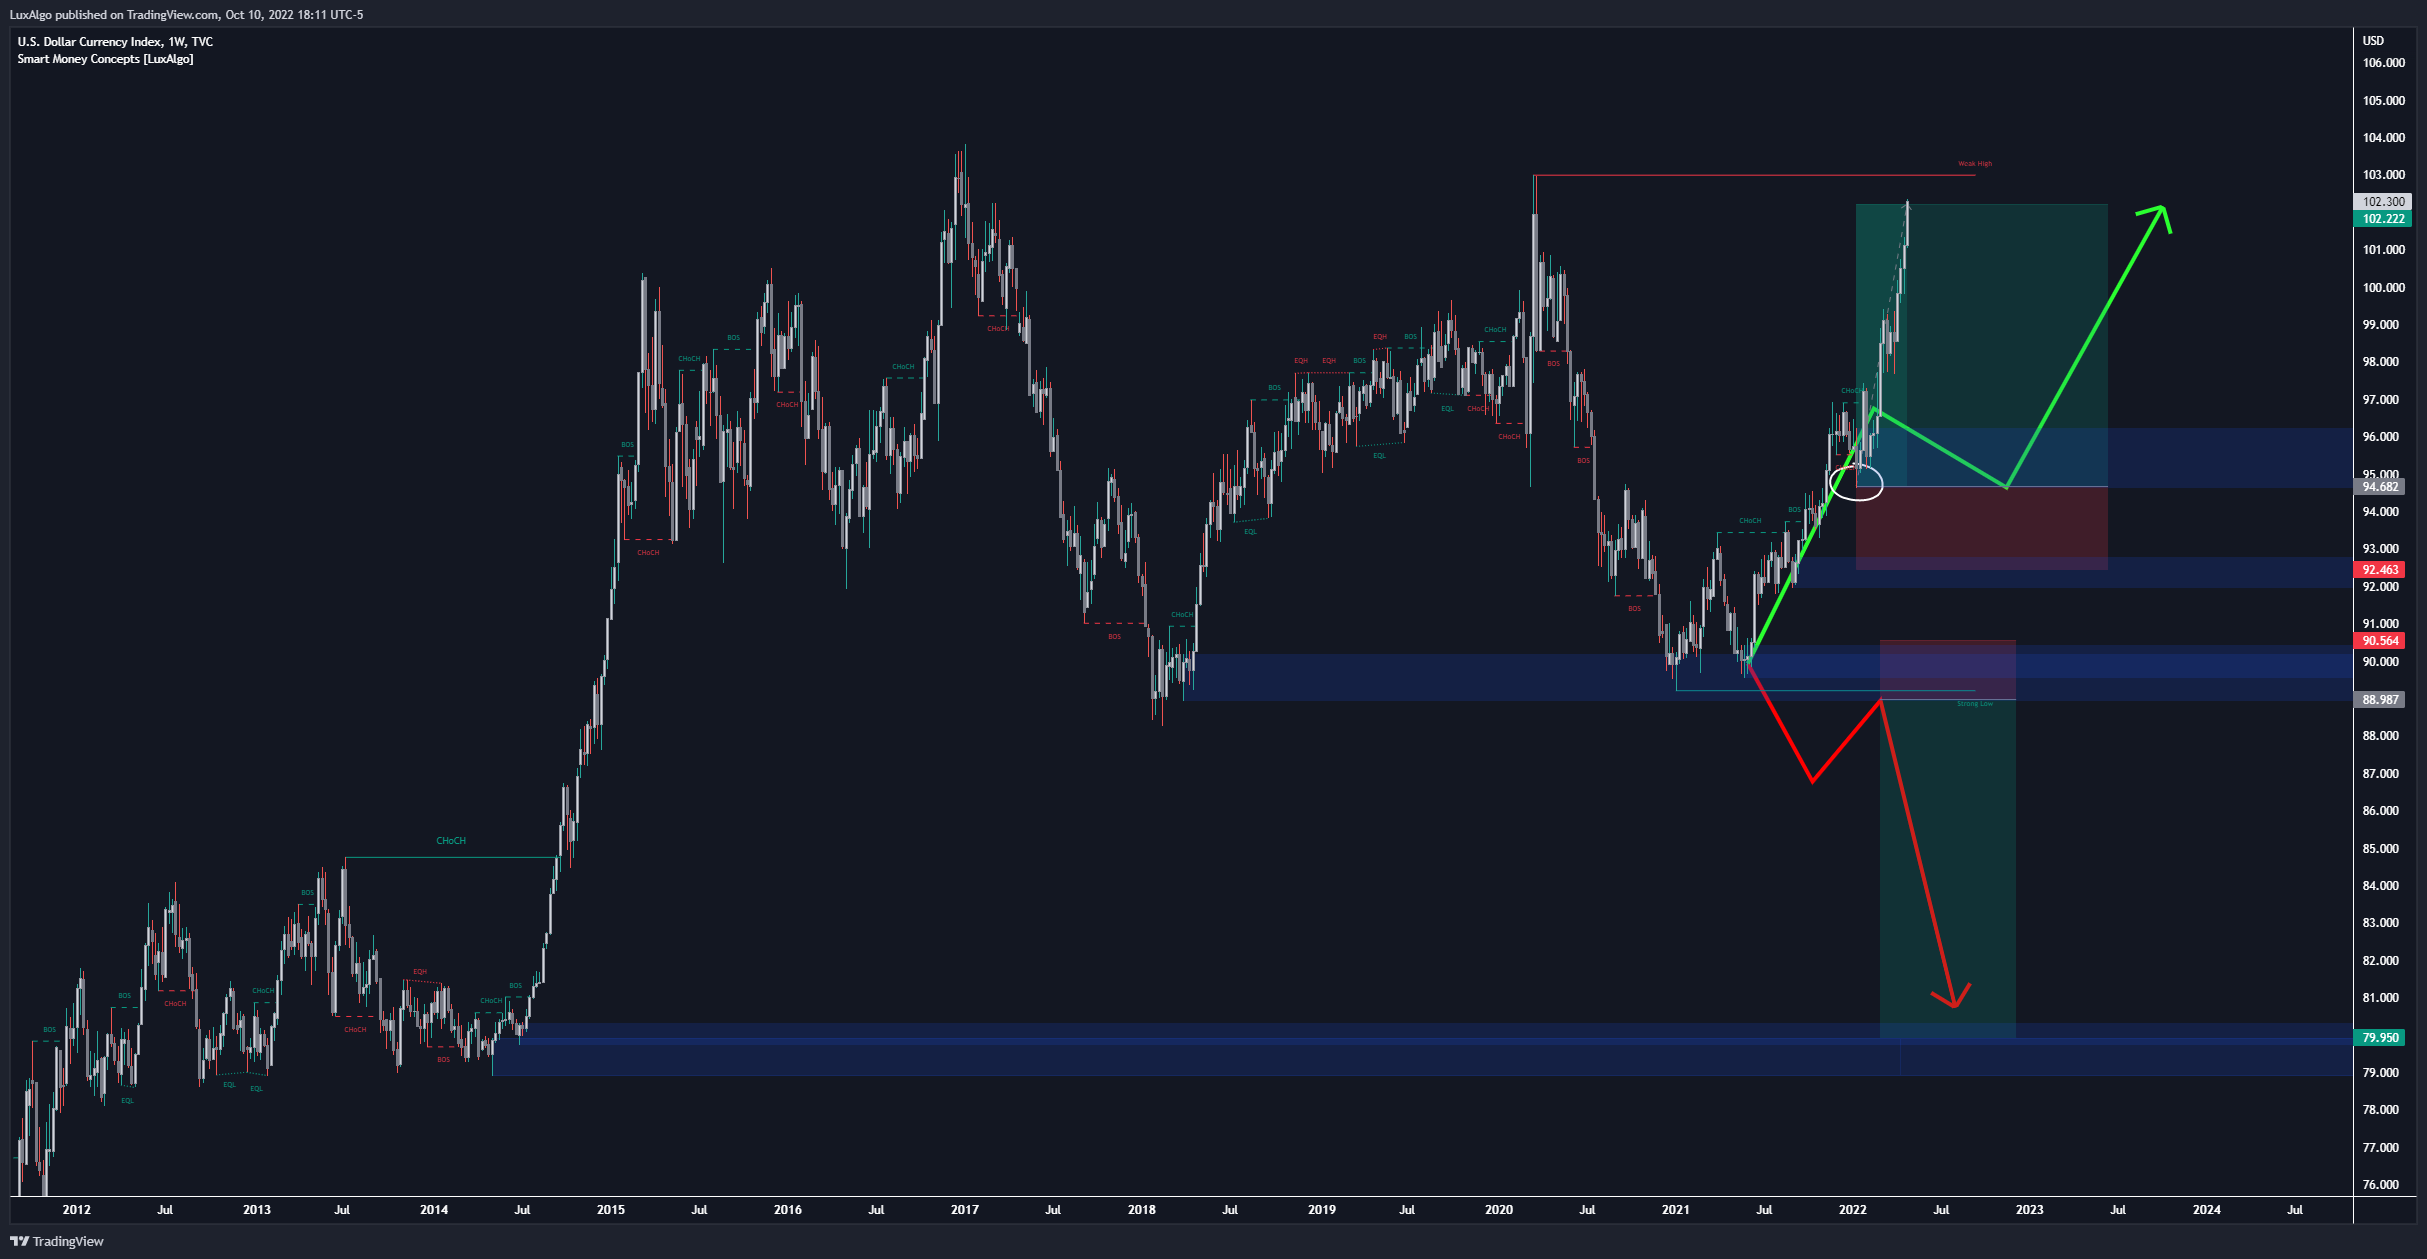Click the 81.000 price axis label

[2380, 998]
